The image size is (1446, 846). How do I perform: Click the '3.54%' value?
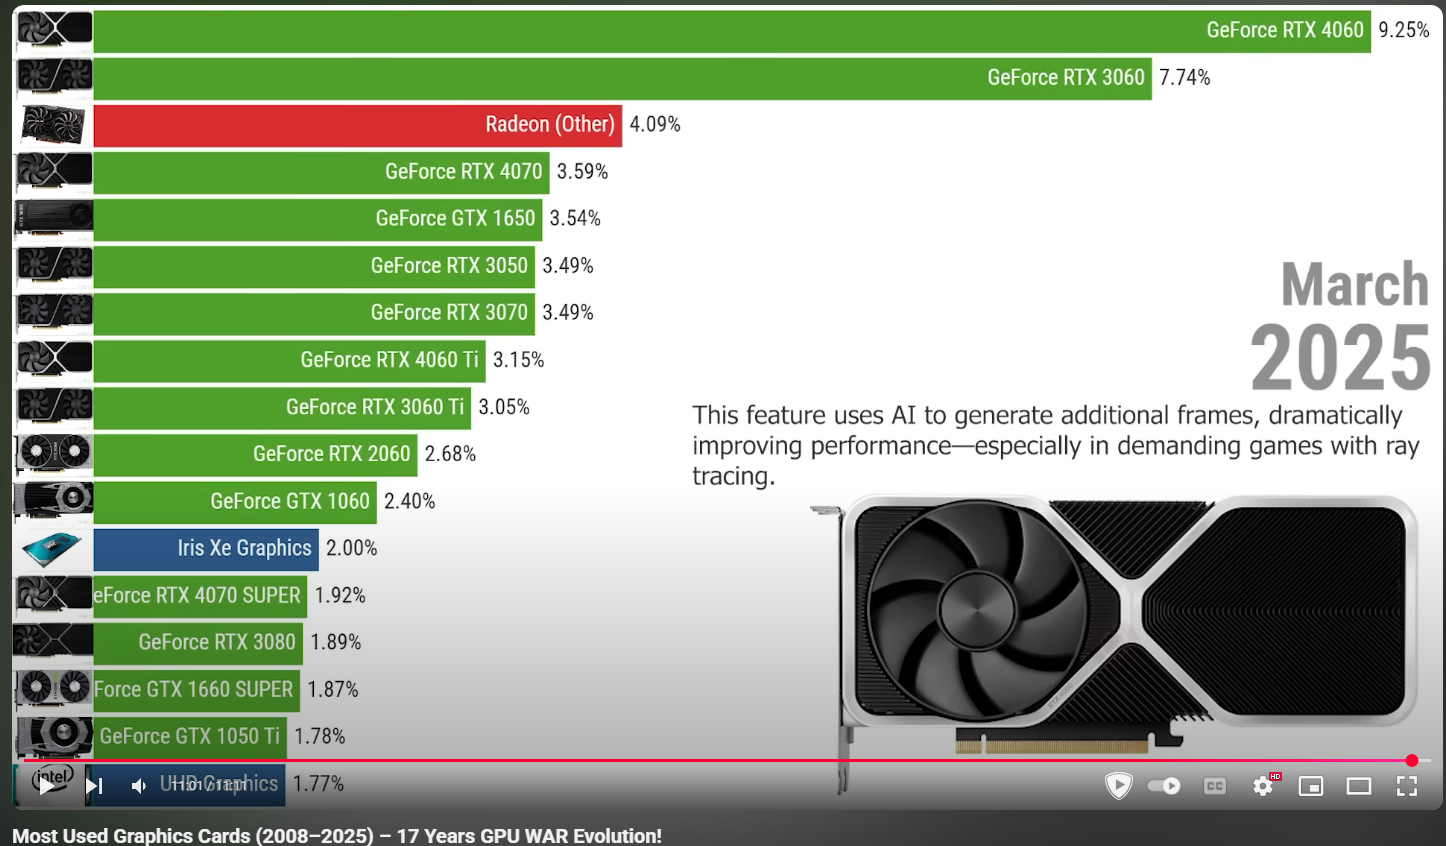575,218
